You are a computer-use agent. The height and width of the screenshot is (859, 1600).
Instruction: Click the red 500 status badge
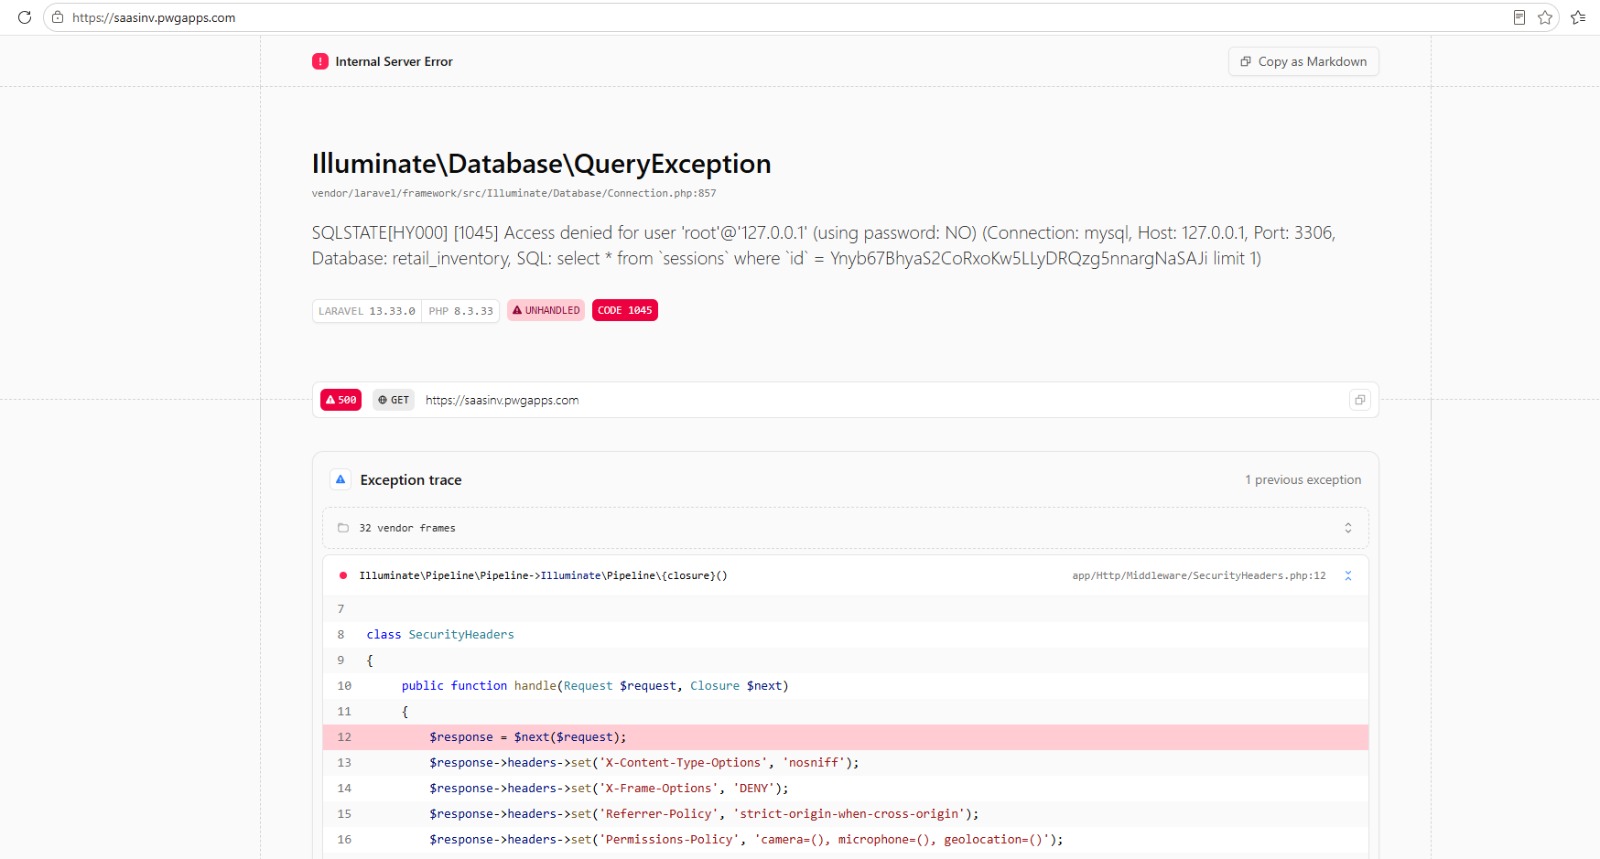tap(341, 400)
